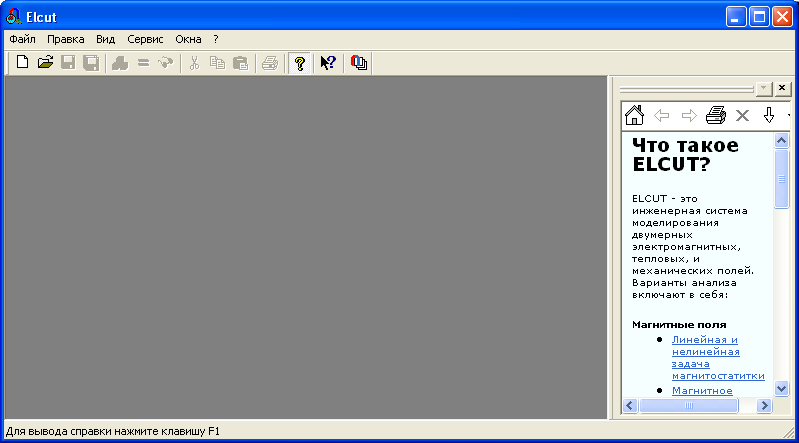Image resolution: width=799 pixels, height=443 pixels.
Task: Close the Elcut window
Action: tap(782, 17)
